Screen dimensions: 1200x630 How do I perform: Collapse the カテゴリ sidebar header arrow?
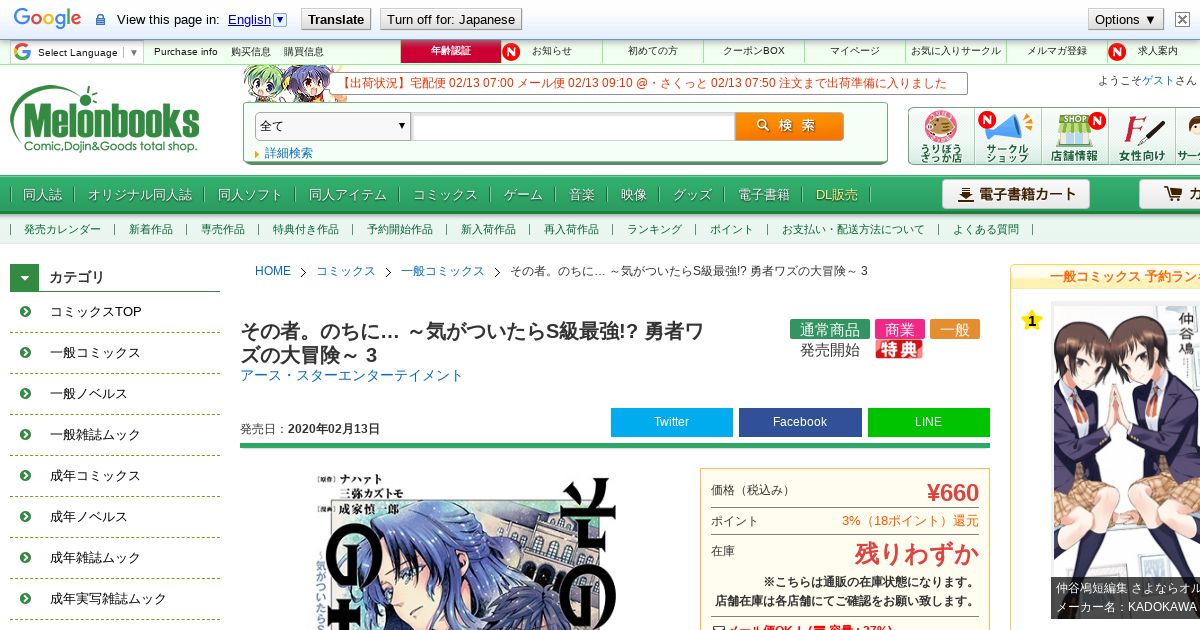point(25,277)
